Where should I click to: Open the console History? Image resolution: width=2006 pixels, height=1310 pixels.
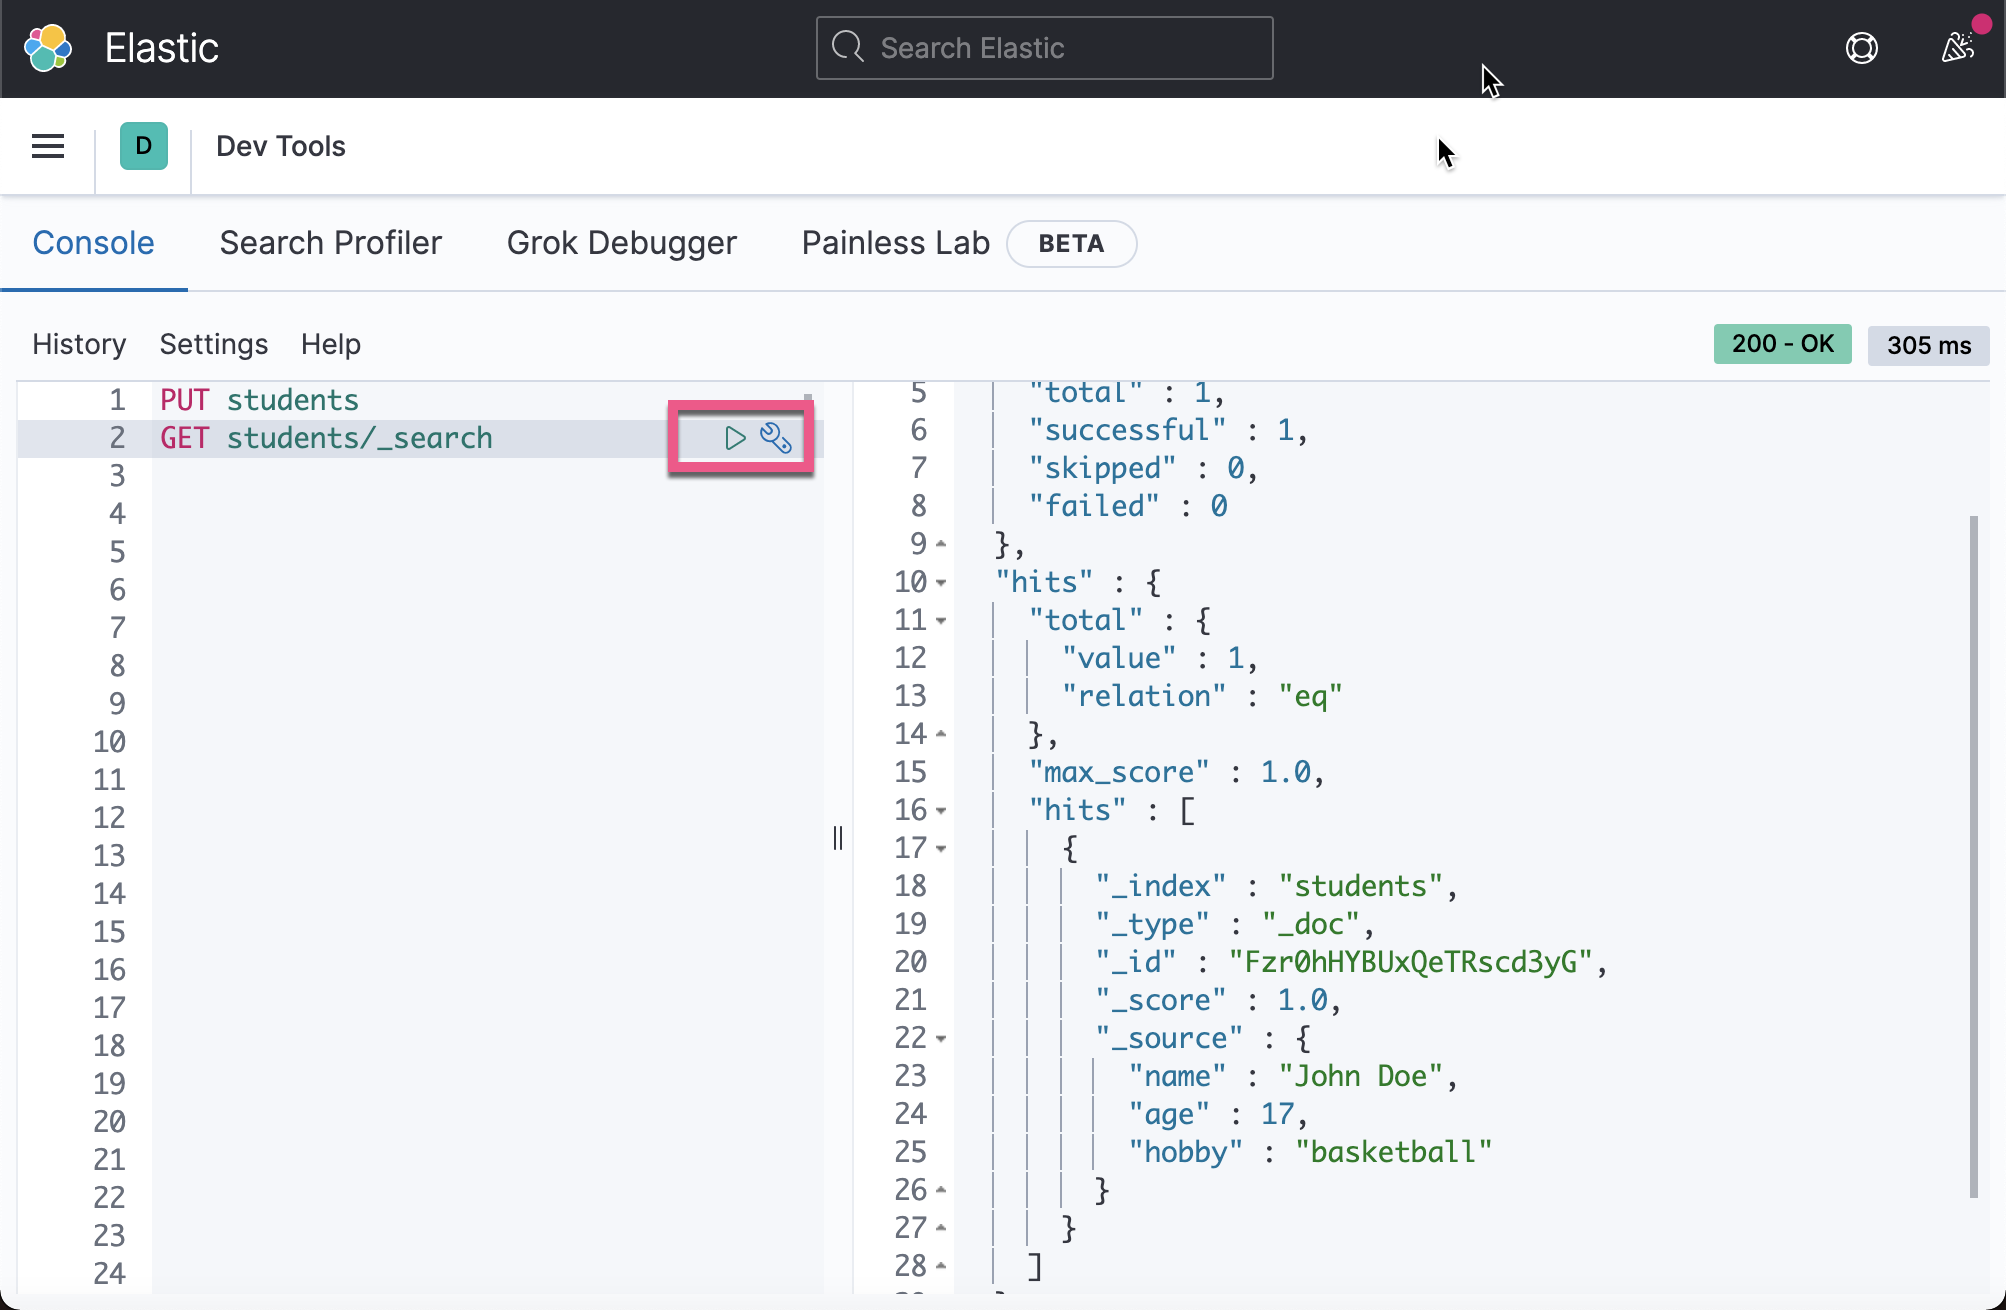point(79,344)
